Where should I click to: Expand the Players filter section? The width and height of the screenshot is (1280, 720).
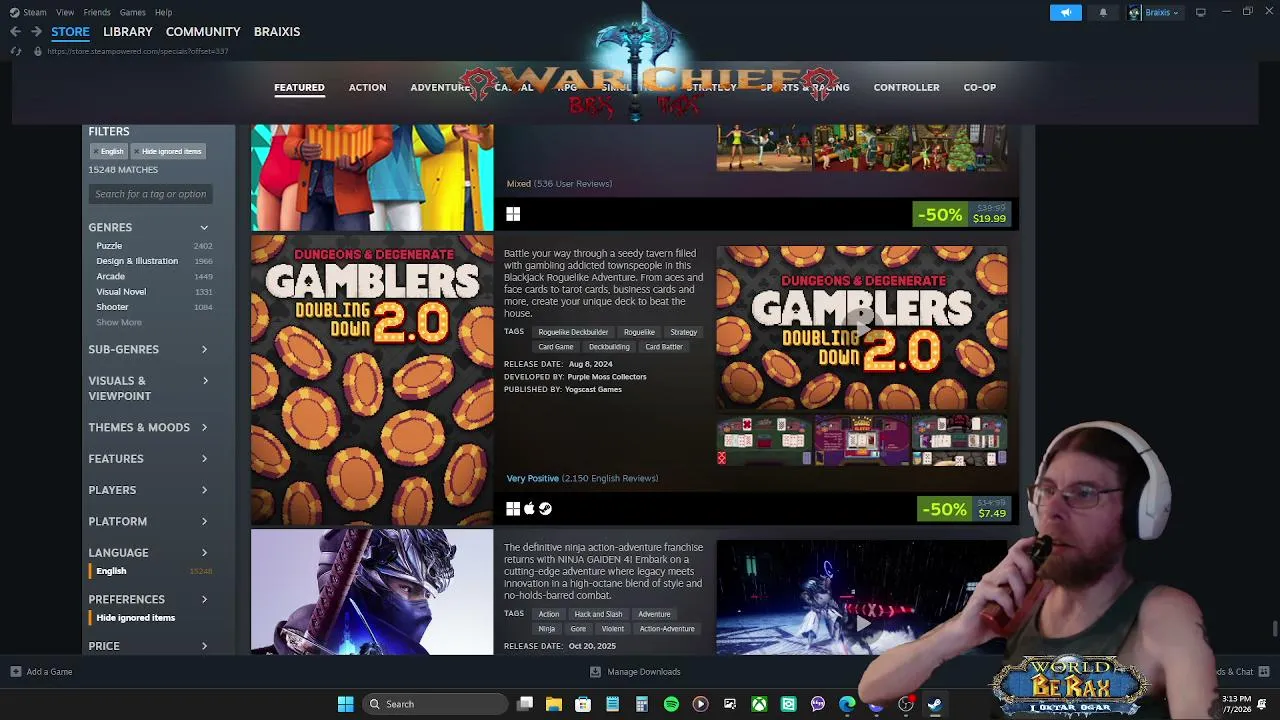148,490
